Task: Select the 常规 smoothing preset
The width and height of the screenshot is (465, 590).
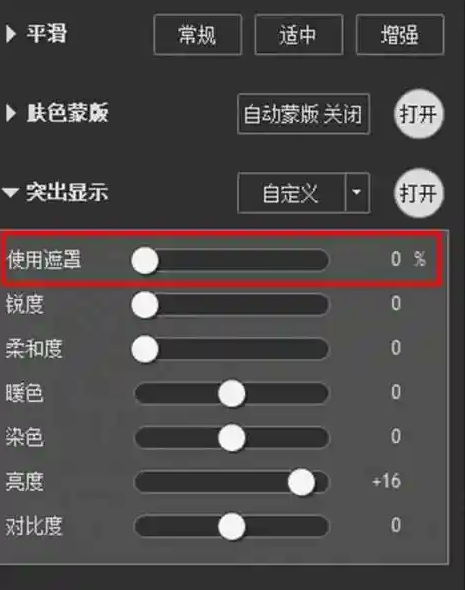Action: pos(198,35)
